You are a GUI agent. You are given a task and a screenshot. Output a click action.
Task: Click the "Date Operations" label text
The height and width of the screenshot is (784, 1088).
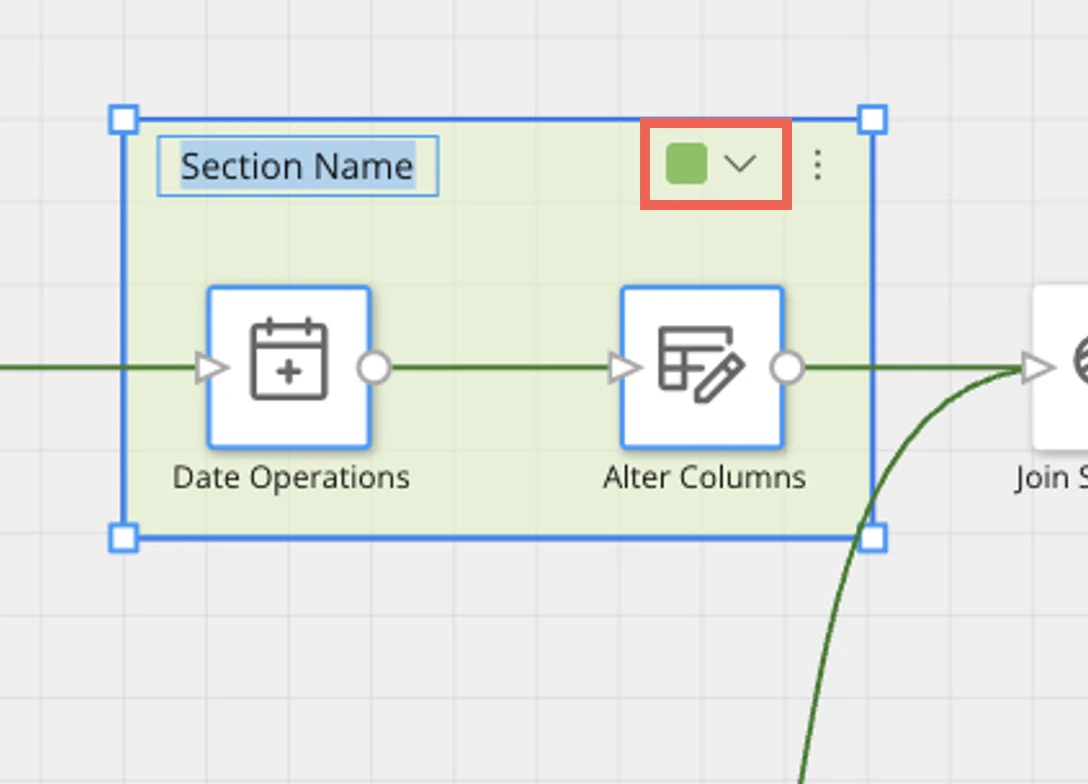coord(291,478)
